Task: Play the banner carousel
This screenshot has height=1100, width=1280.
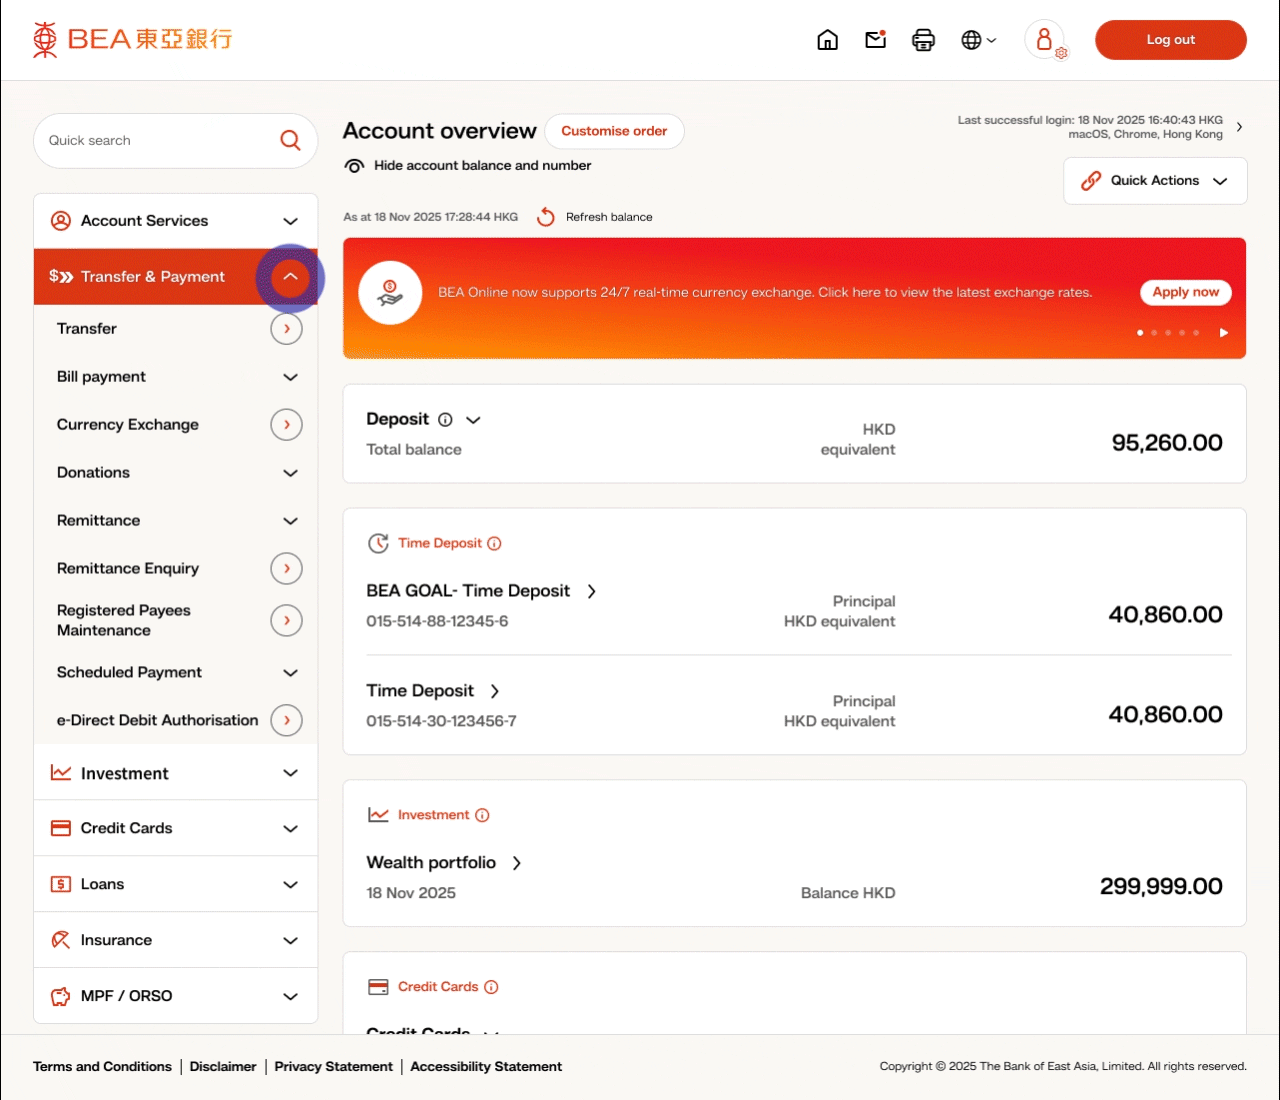Action: 1223,333
